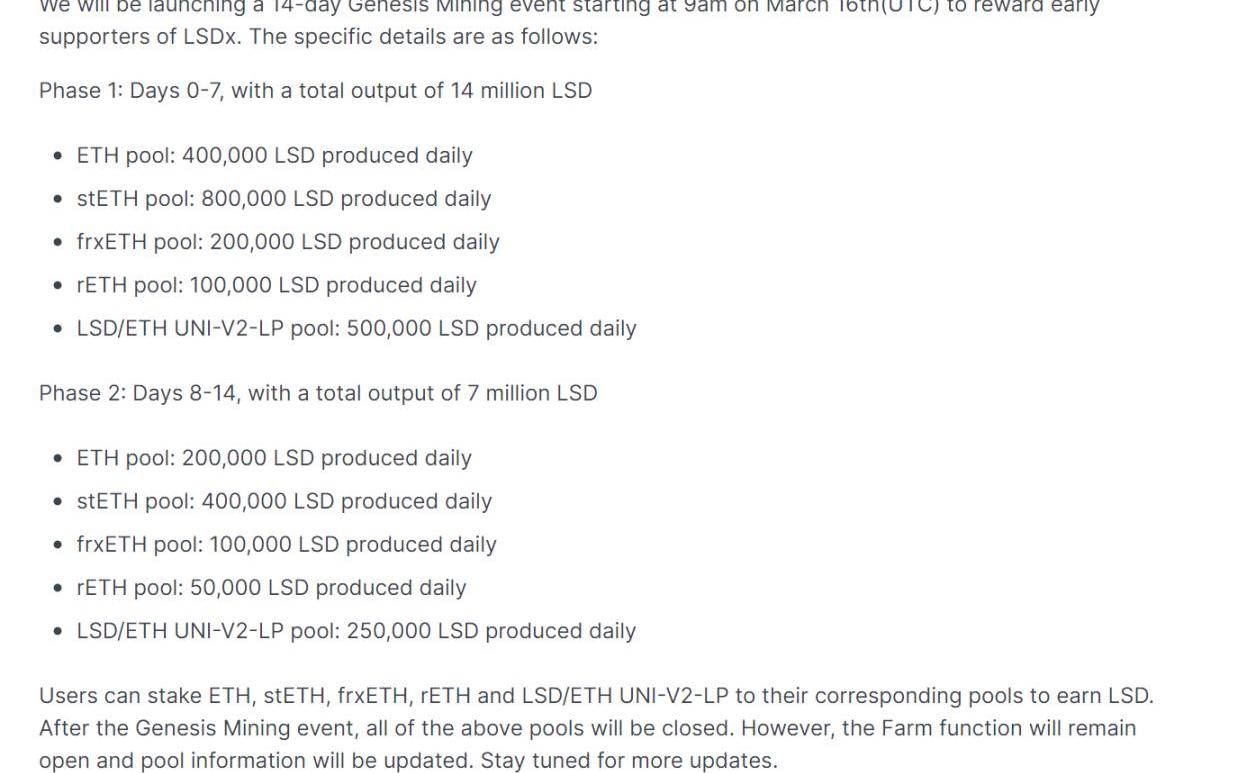Click the rETH pool 50,000 LSD line
Viewport: 1247px width, 773px height.
[x=271, y=588]
